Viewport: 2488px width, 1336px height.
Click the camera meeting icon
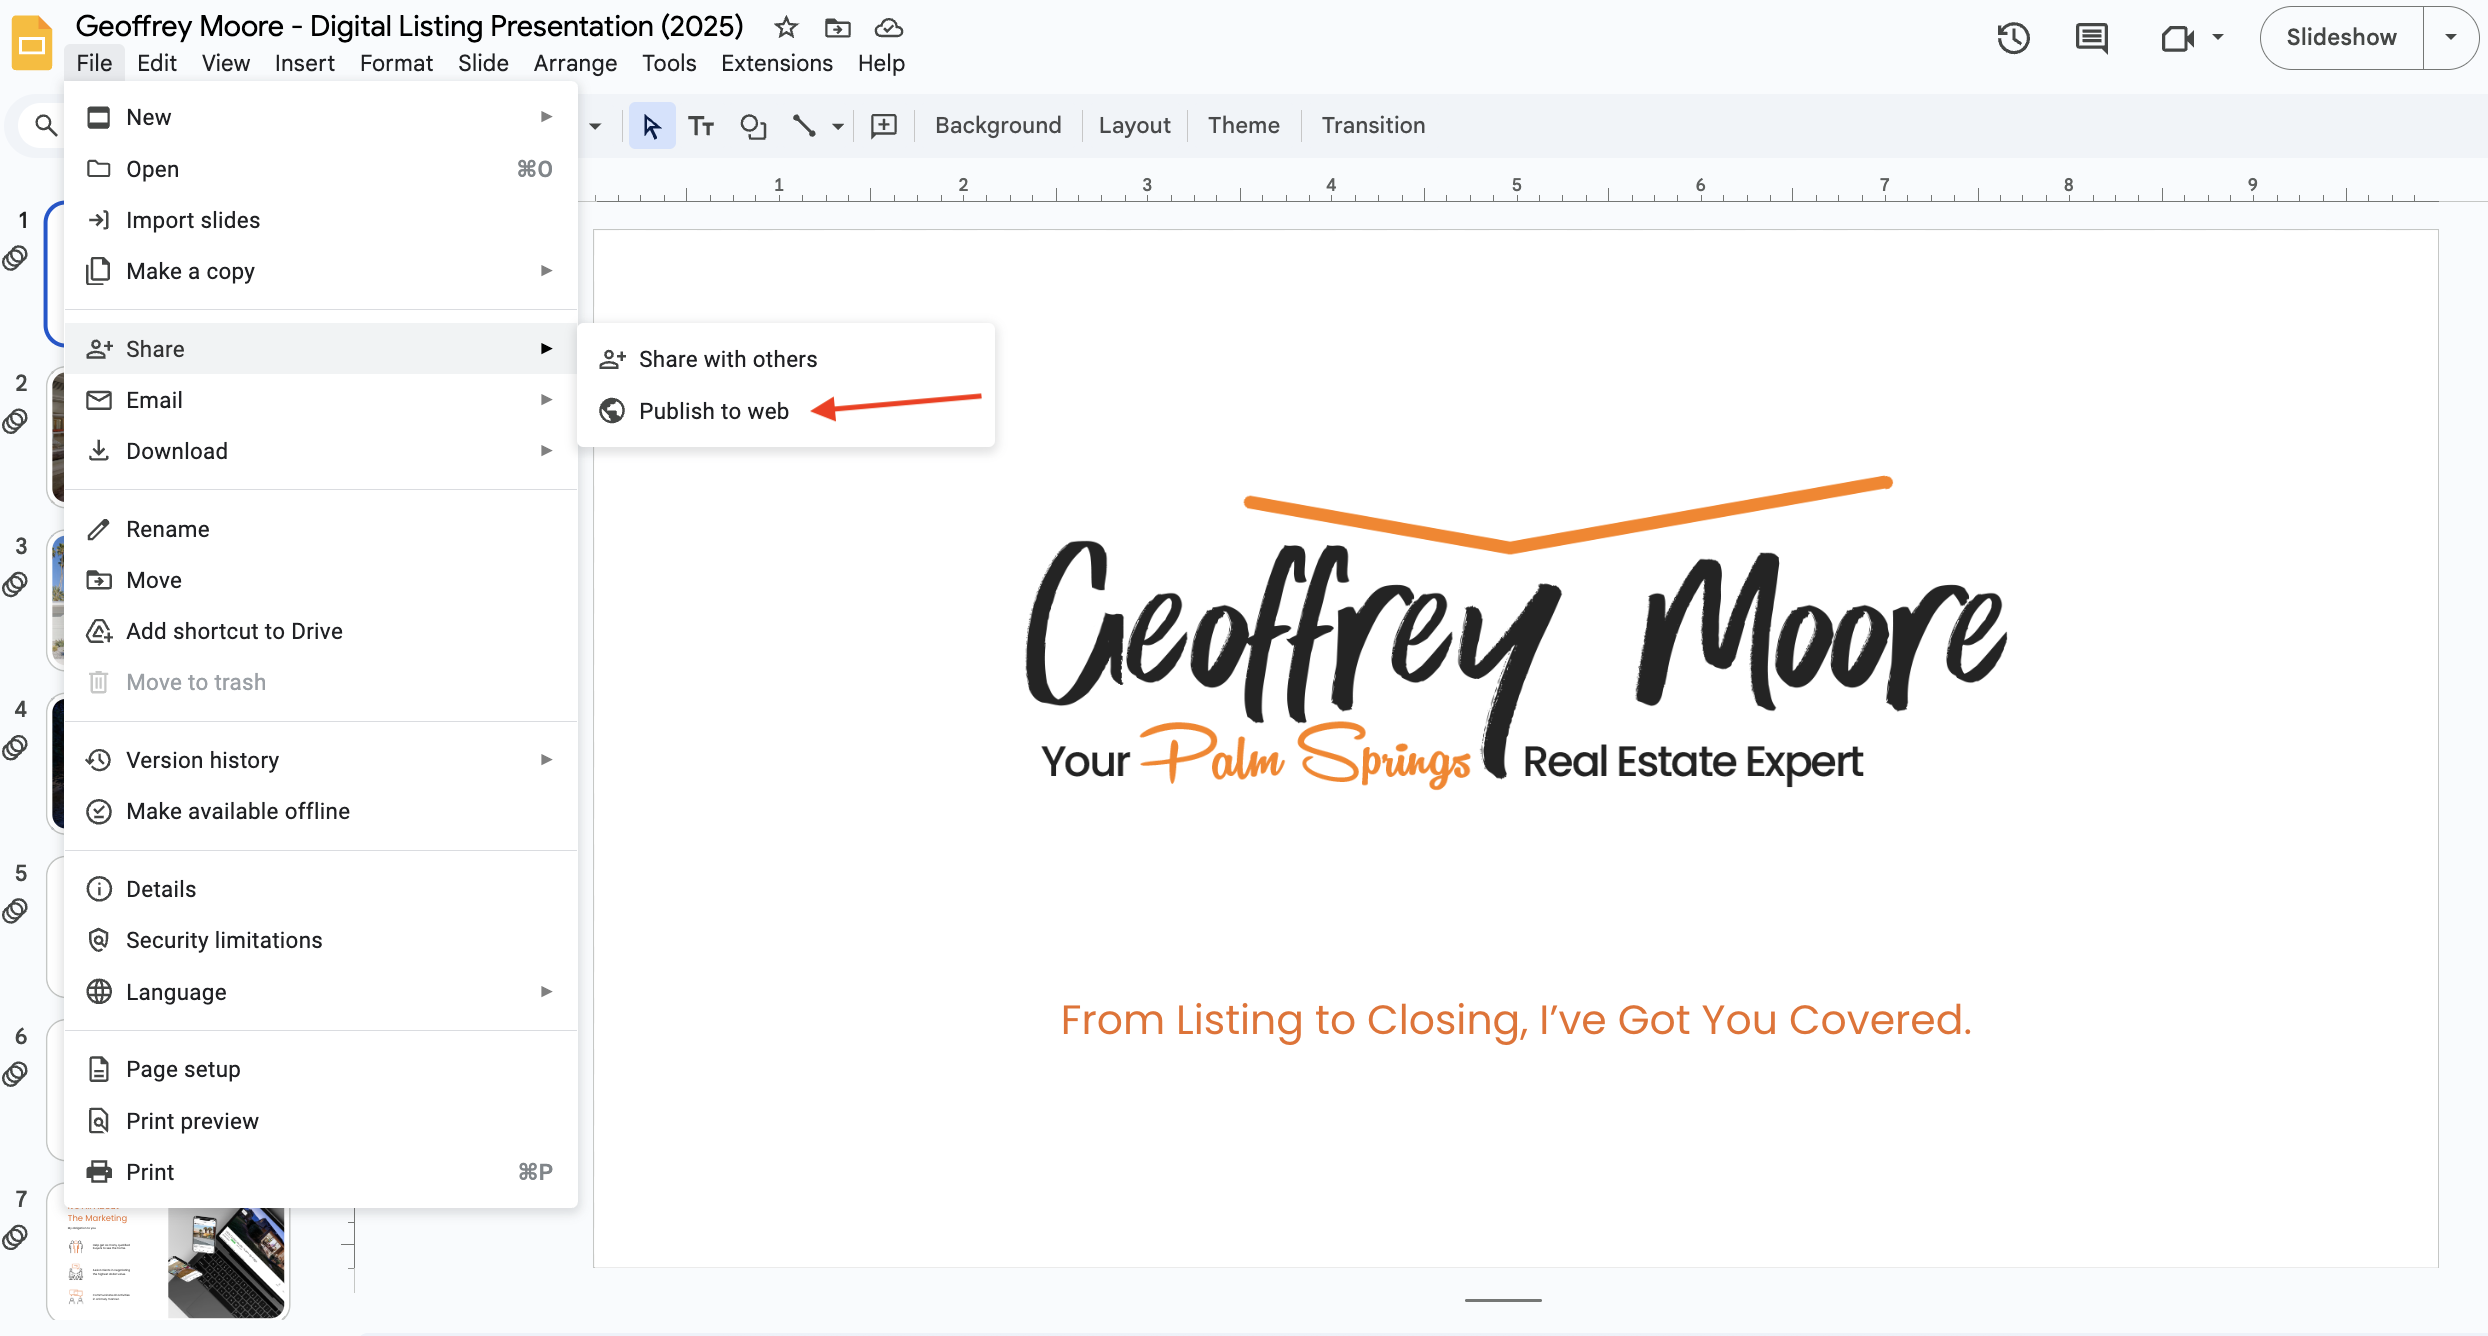tap(2177, 38)
